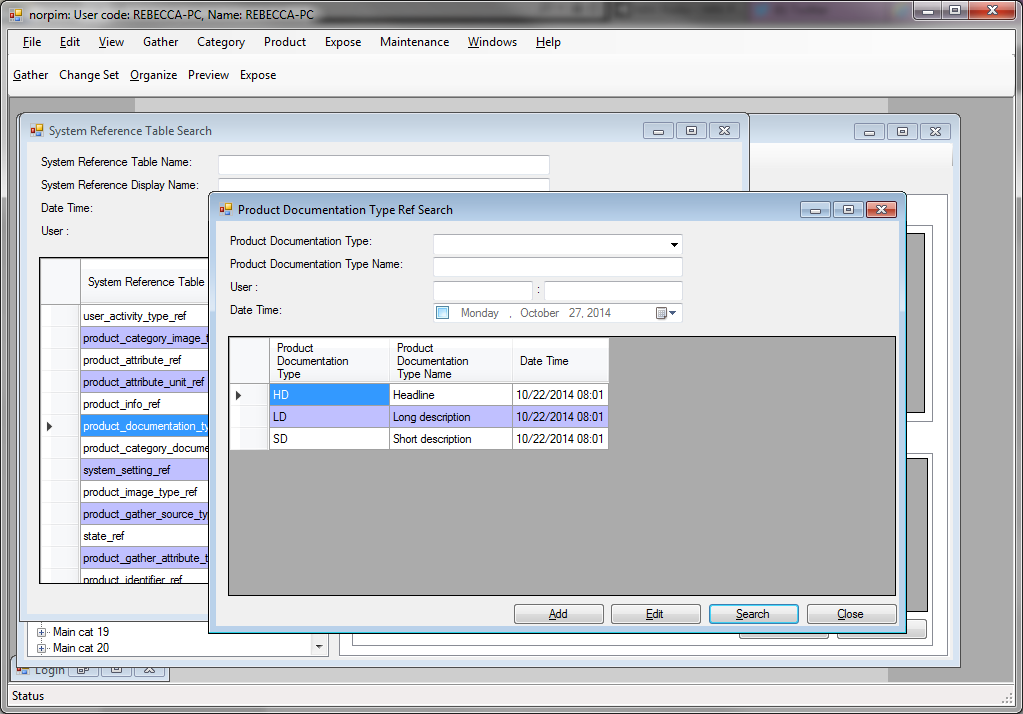Expand the Main cat 20 tree node

(42, 648)
